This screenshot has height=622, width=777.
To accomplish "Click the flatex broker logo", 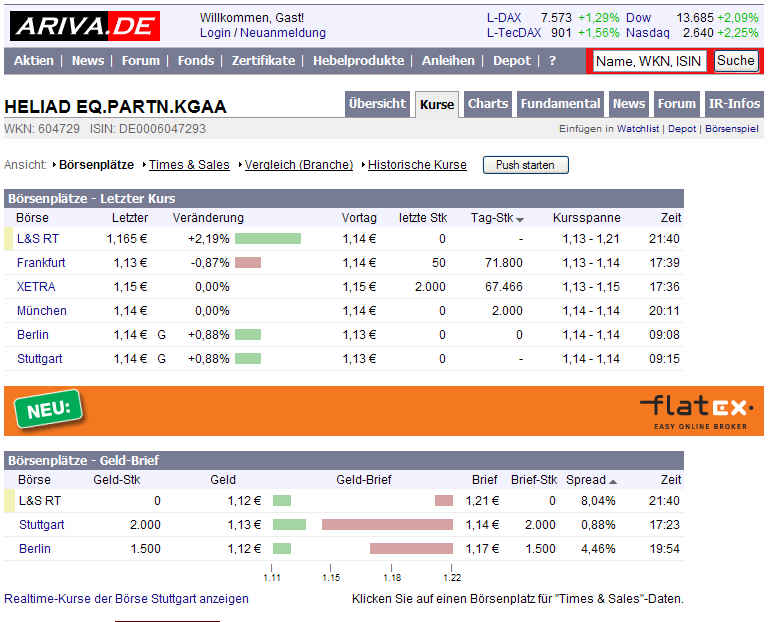I will click(696, 409).
